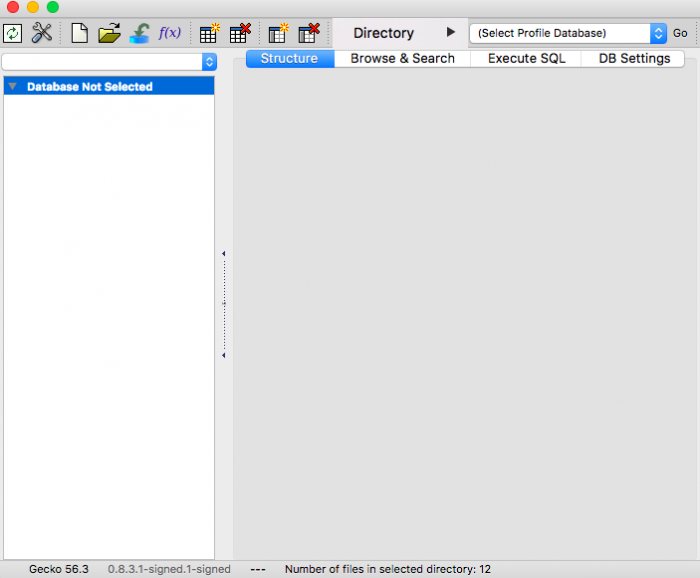Click the arrow next to Directory
The width and height of the screenshot is (700, 578).
coord(450,32)
